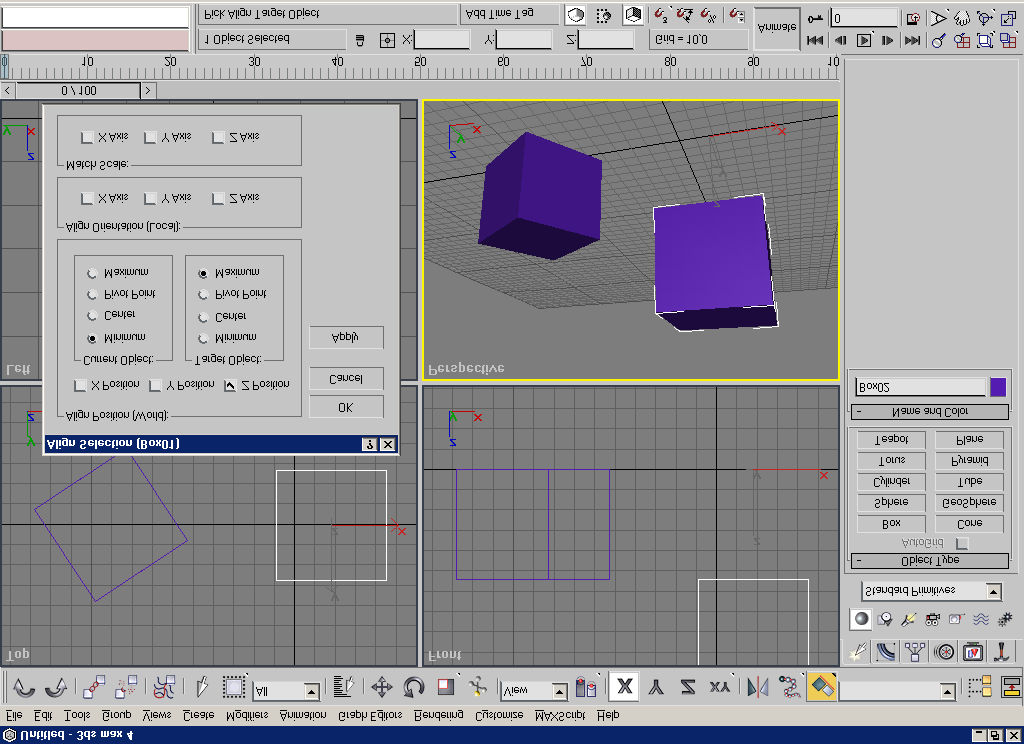1024x744 pixels.
Task: Open the Modifiers menu
Action: 247,715
